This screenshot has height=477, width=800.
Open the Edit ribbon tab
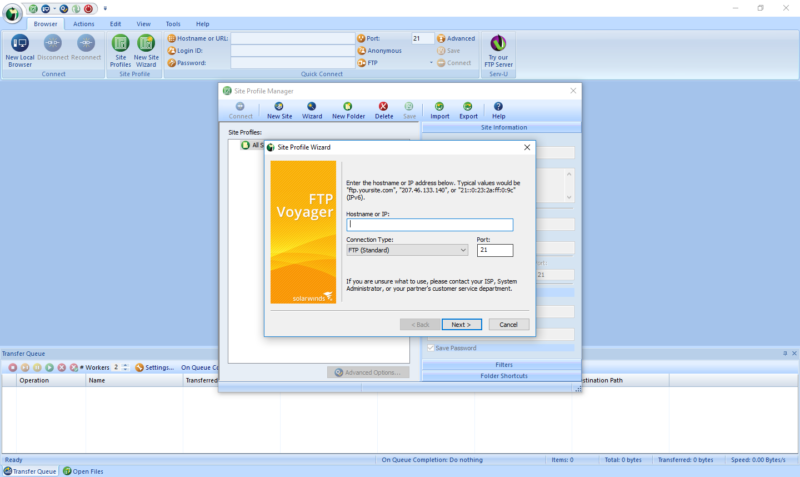pyautogui.click(x=115, y=24)
